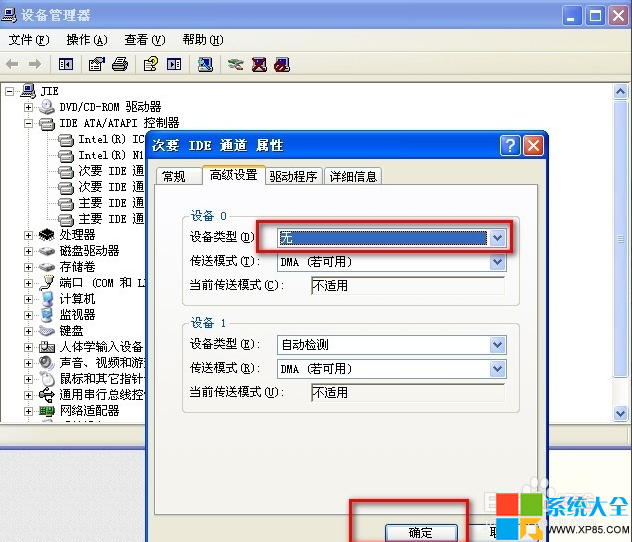Open Device 1 设备类型 dropdown
Screen dimensions: 632x542
(497, 345)
